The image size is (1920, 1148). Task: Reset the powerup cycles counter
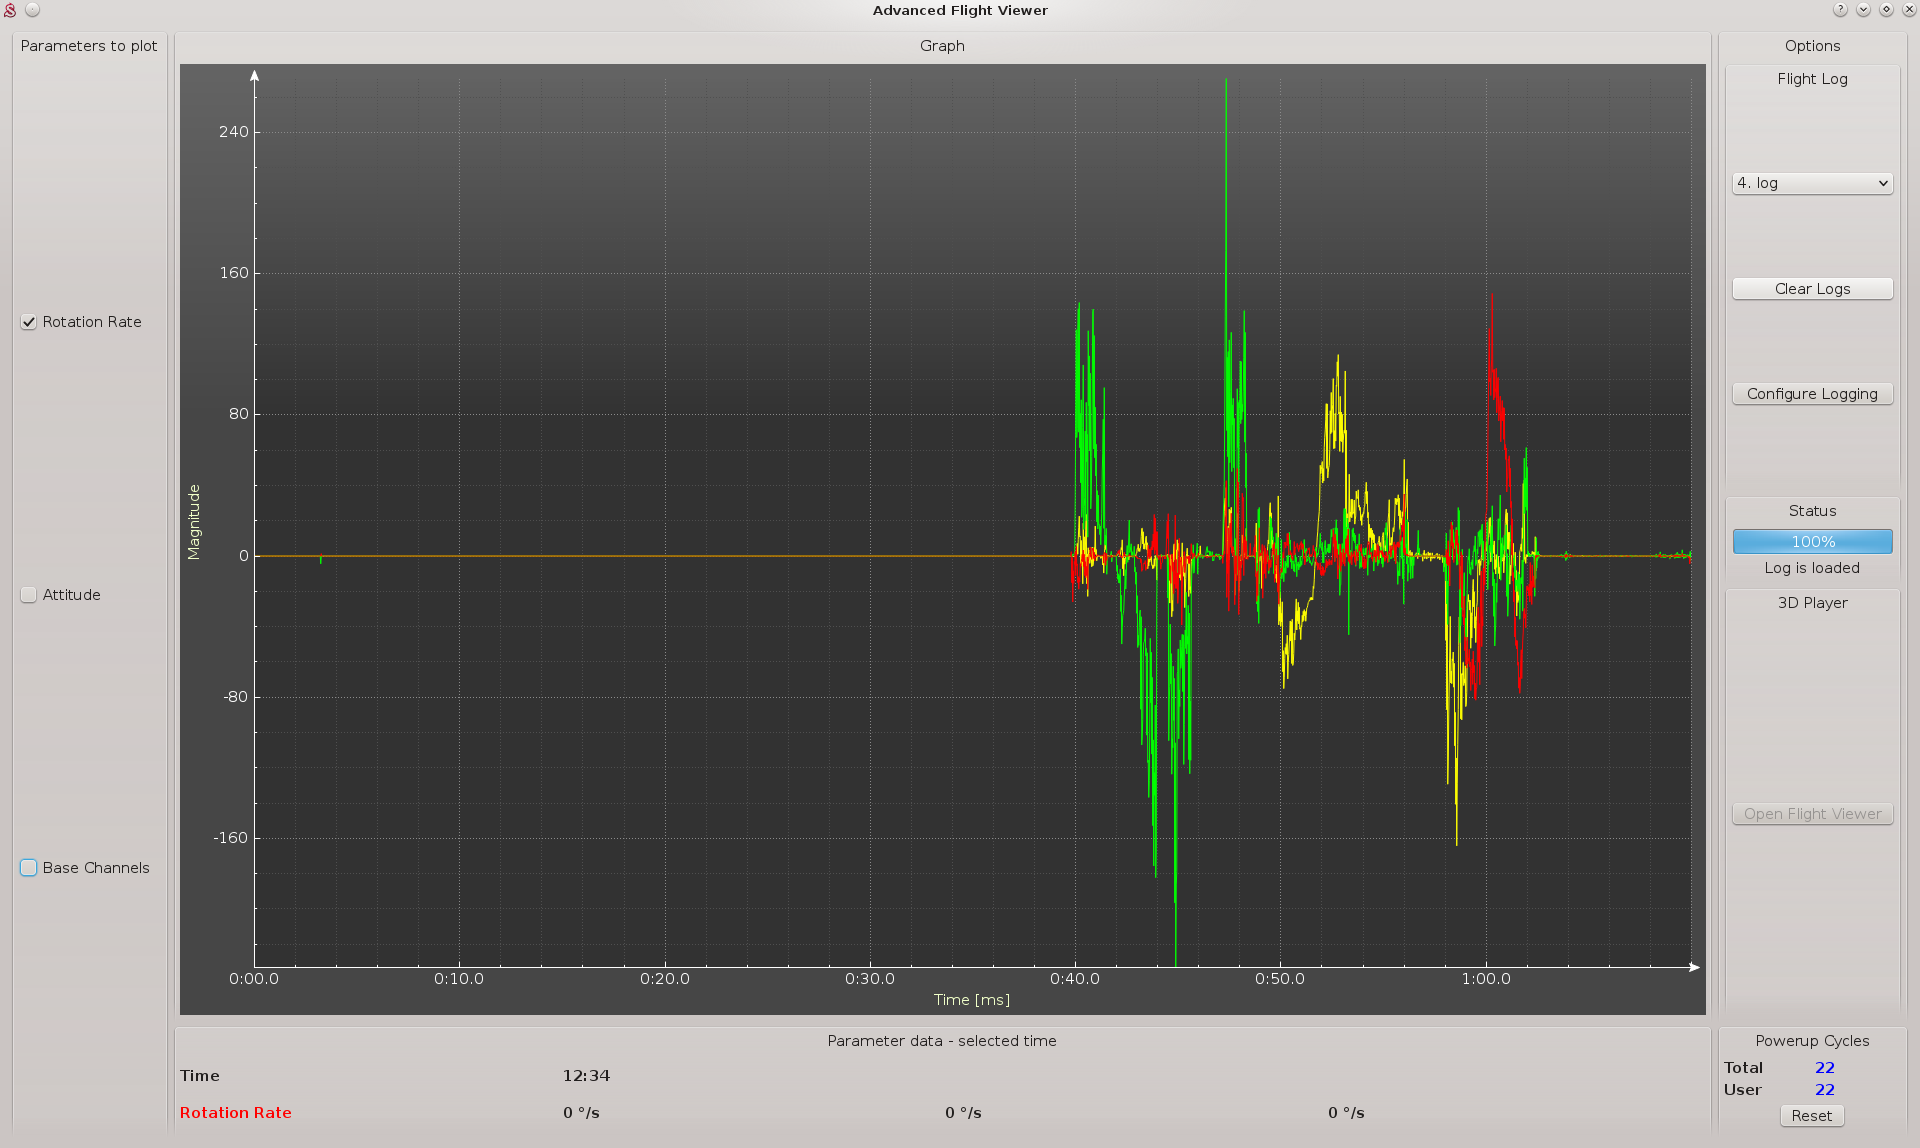tap(1811, 1116)
